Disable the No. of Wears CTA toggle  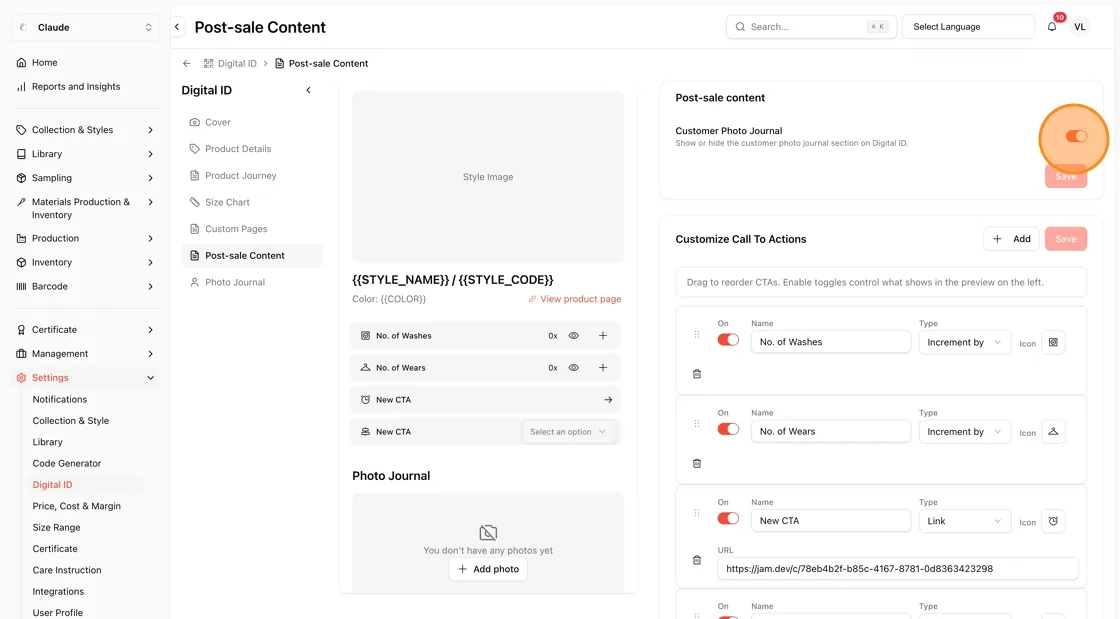click(728, 429)
